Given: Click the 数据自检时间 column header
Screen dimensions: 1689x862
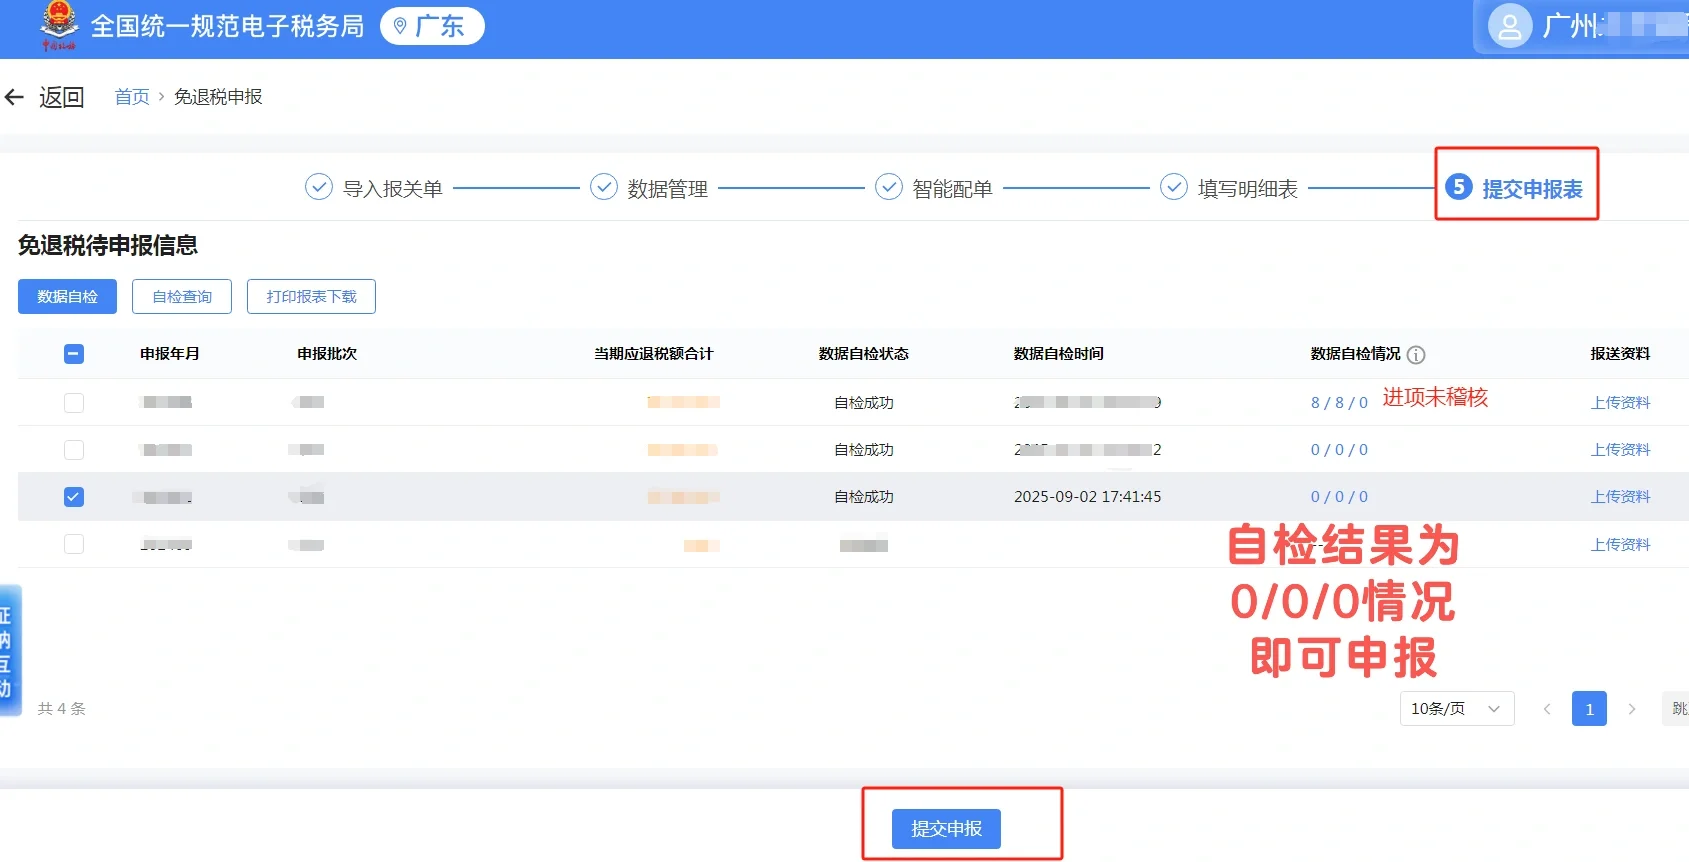Looking at the screenshot, I should [1058, 354].
